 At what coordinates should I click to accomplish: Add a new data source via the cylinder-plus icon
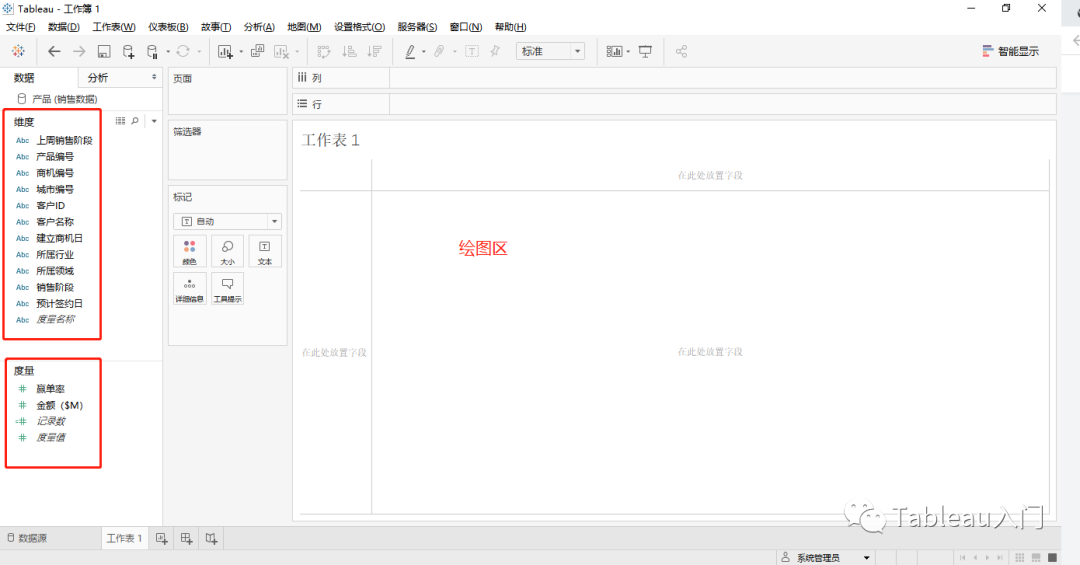coord(128,51)
